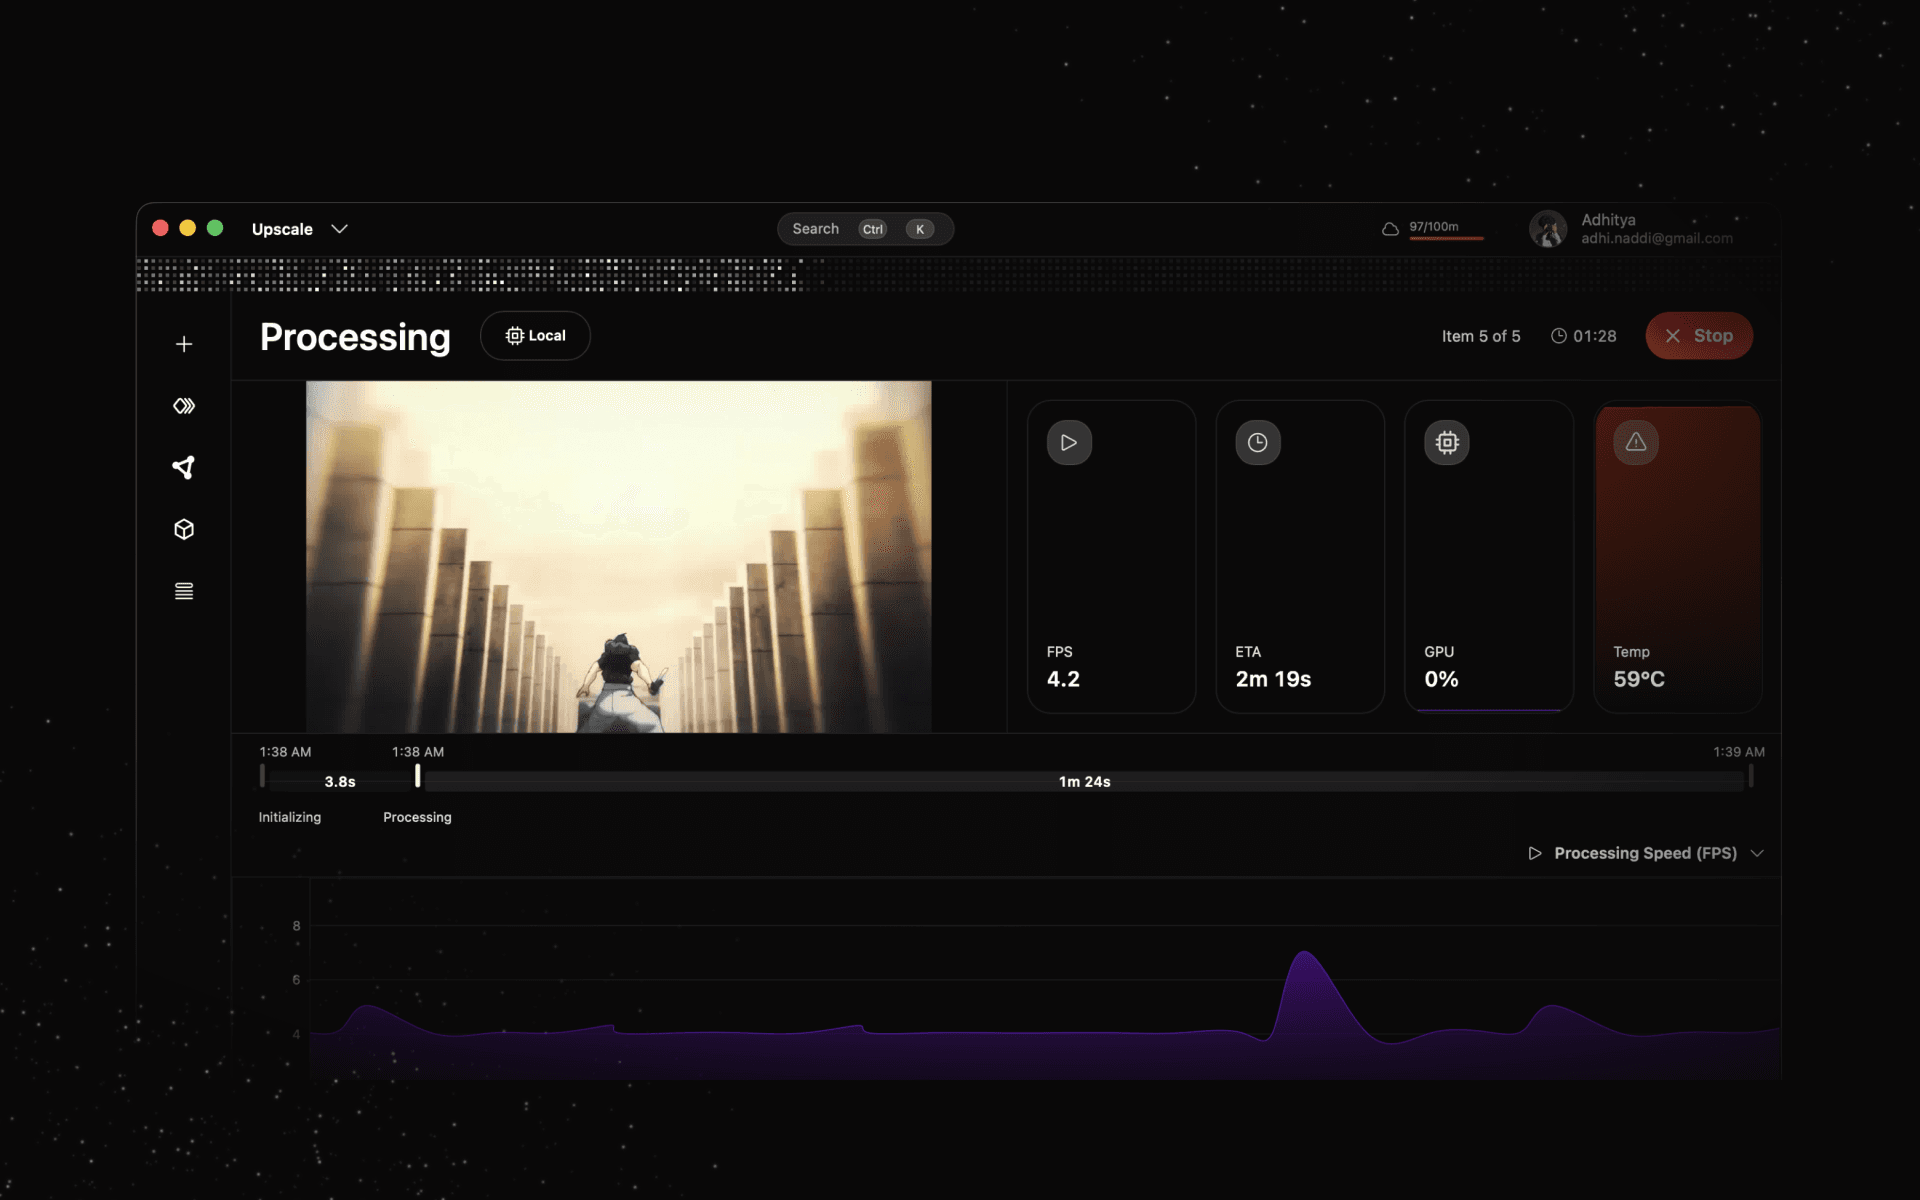Click the Temp warning icon
Screen dimensions: 1920x1200
coord(1635,442)
